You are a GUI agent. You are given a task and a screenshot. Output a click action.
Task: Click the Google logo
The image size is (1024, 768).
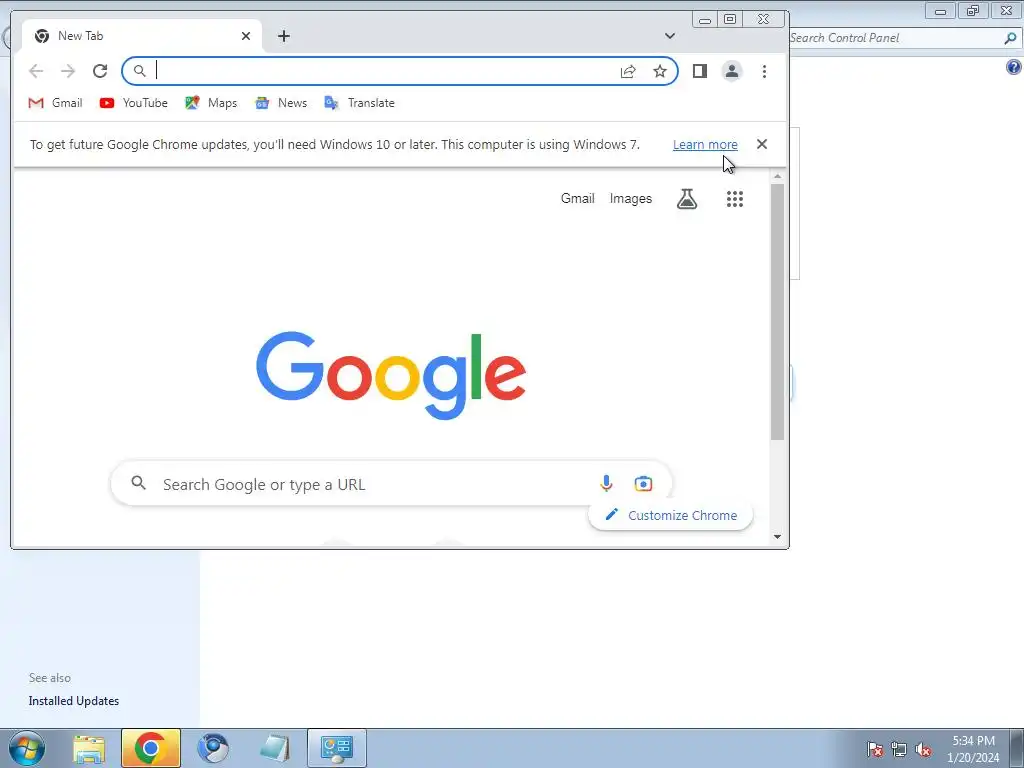coord(391,375)
